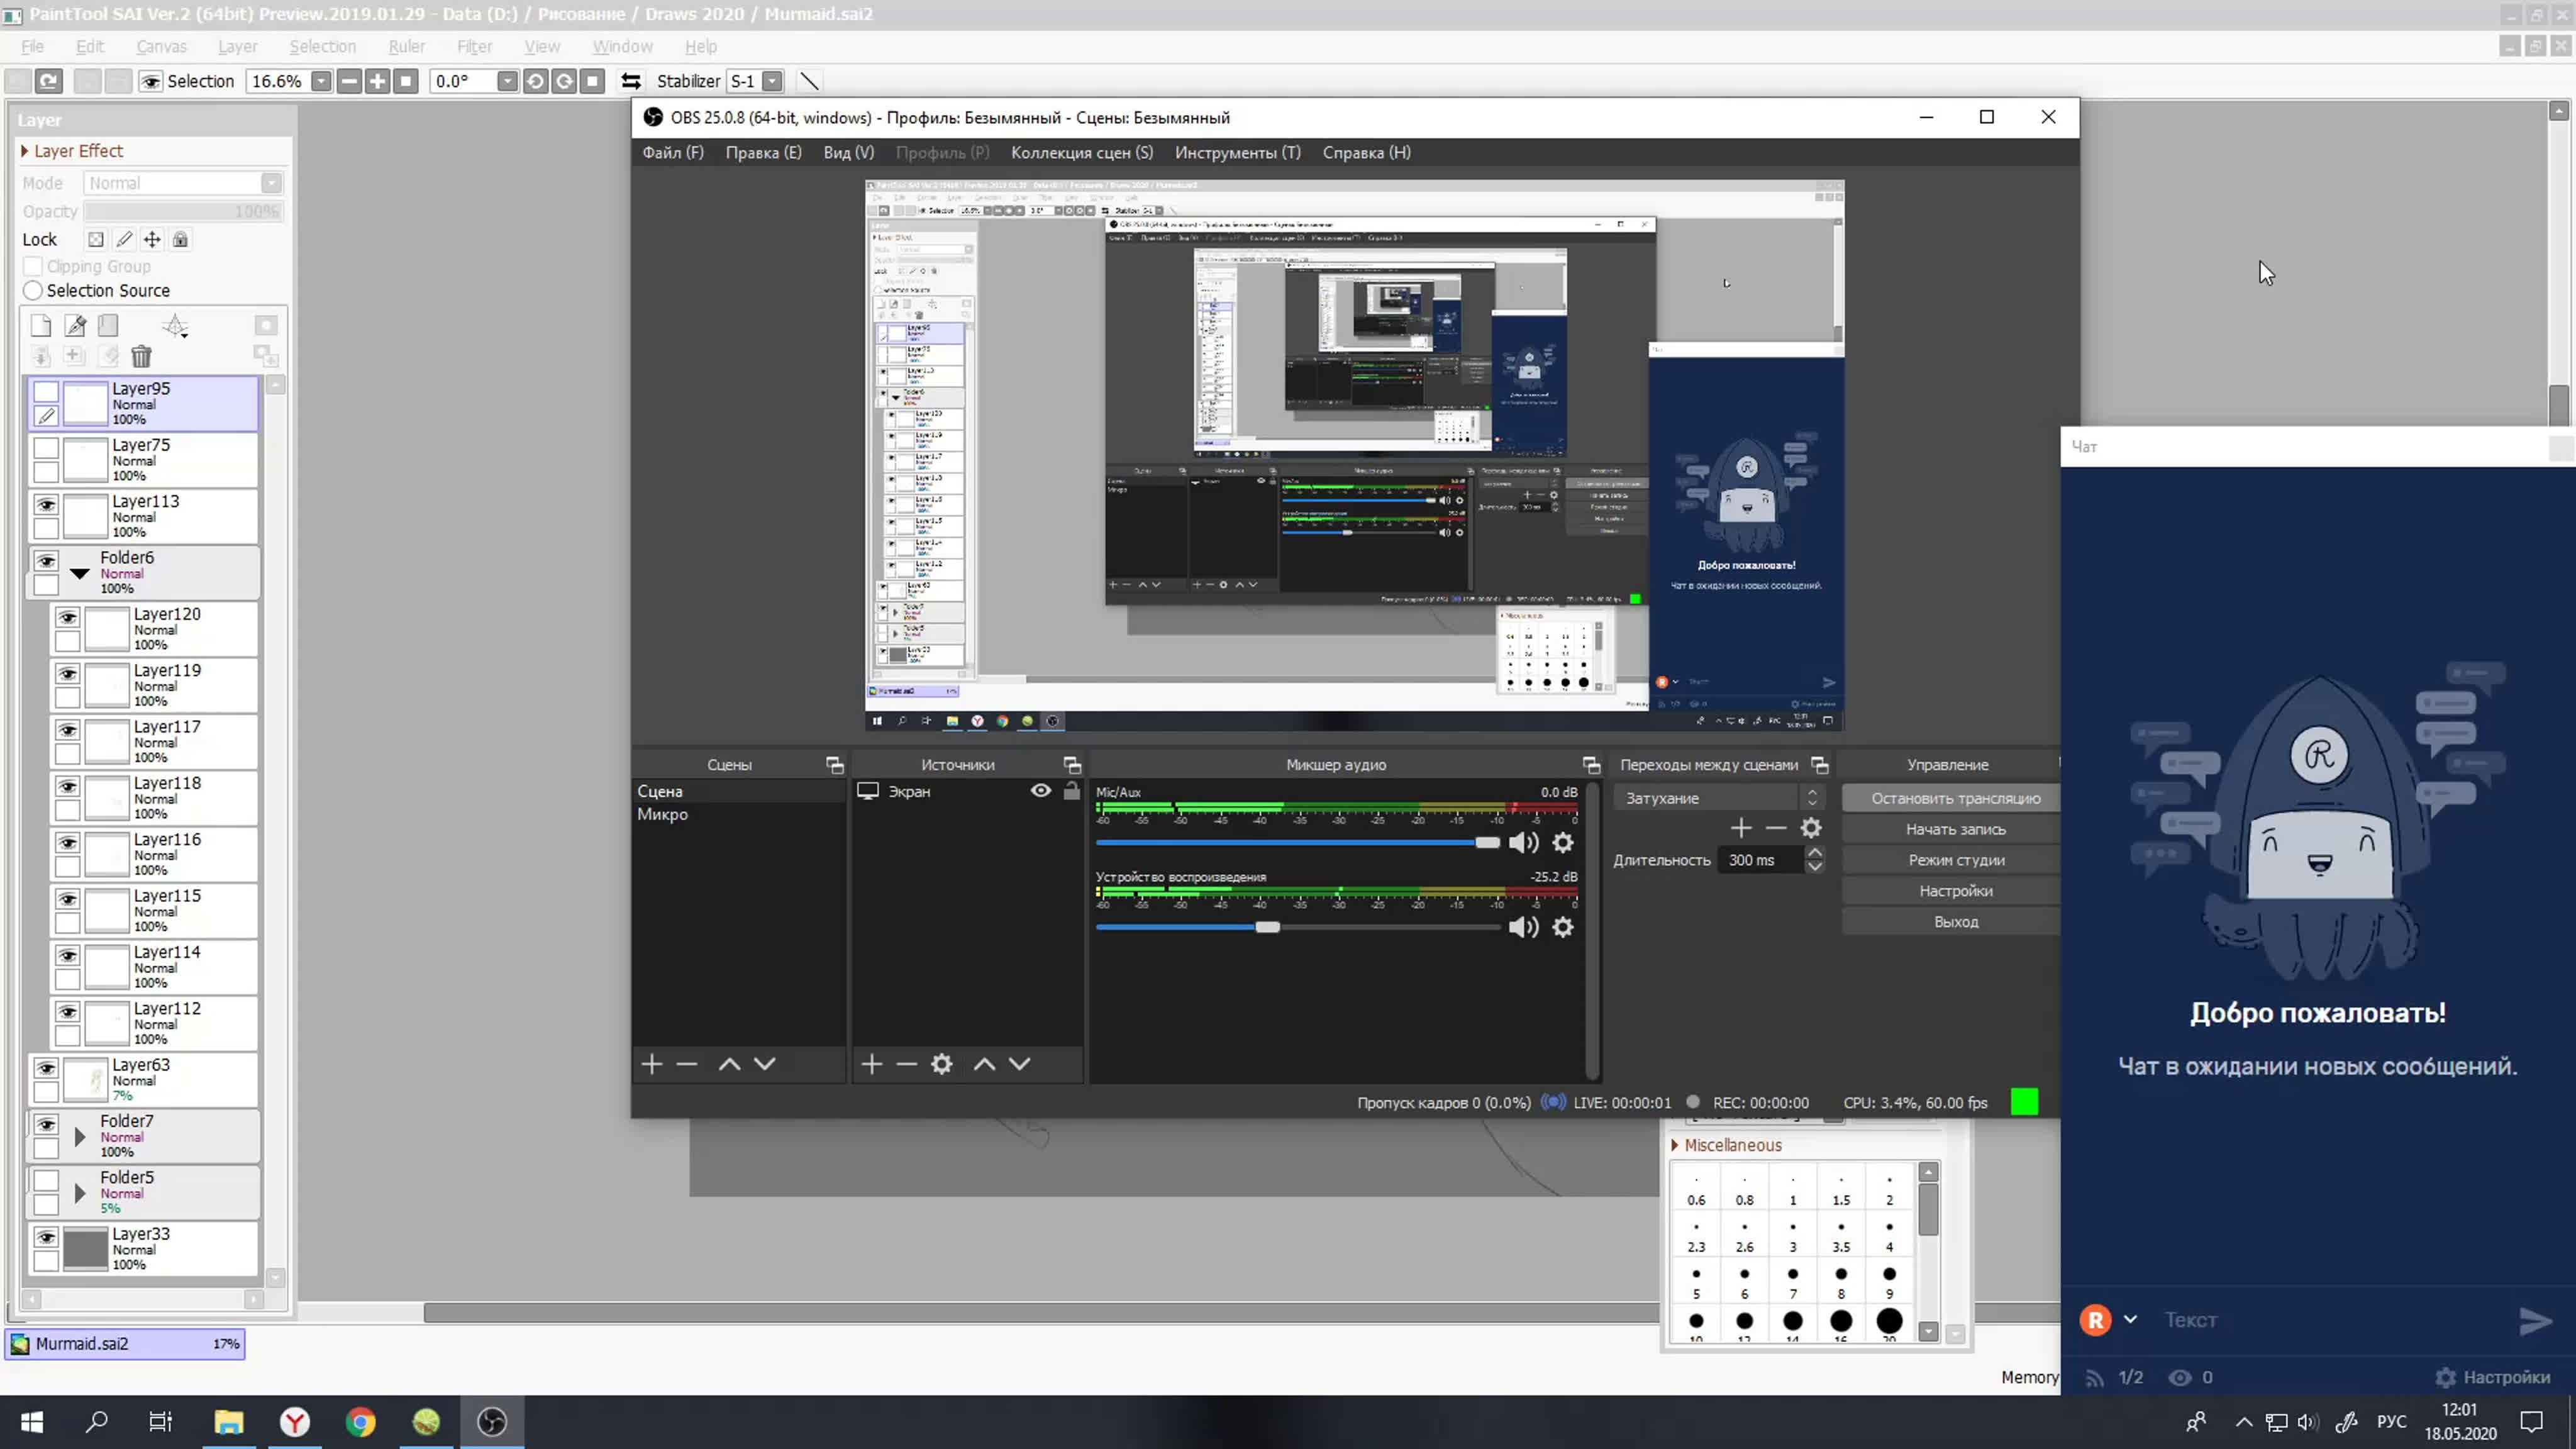Click the SAI zoom out minus button
The image size is (2576, 1449).
[x=349, y=81]
